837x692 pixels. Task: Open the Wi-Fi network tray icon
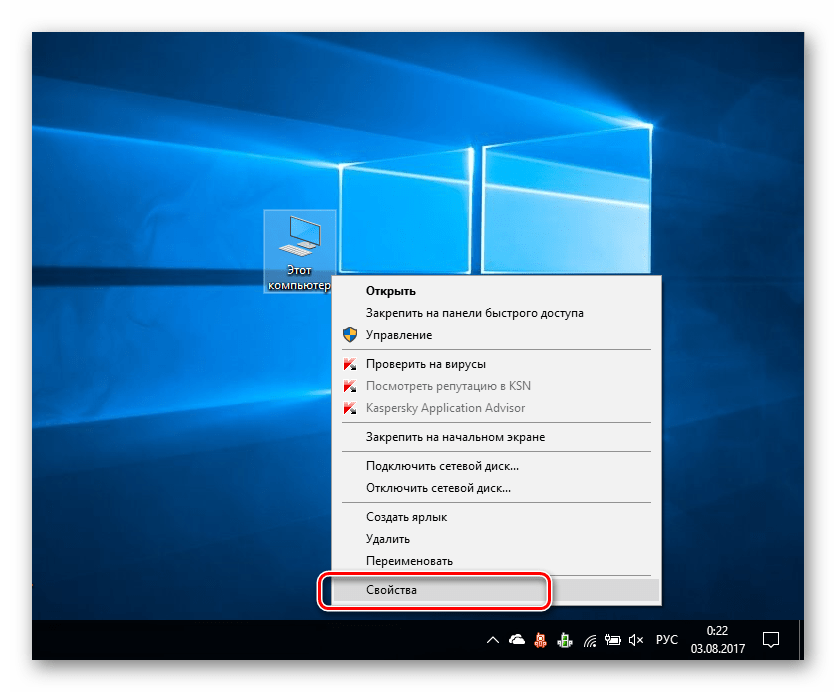pos(589,640)
